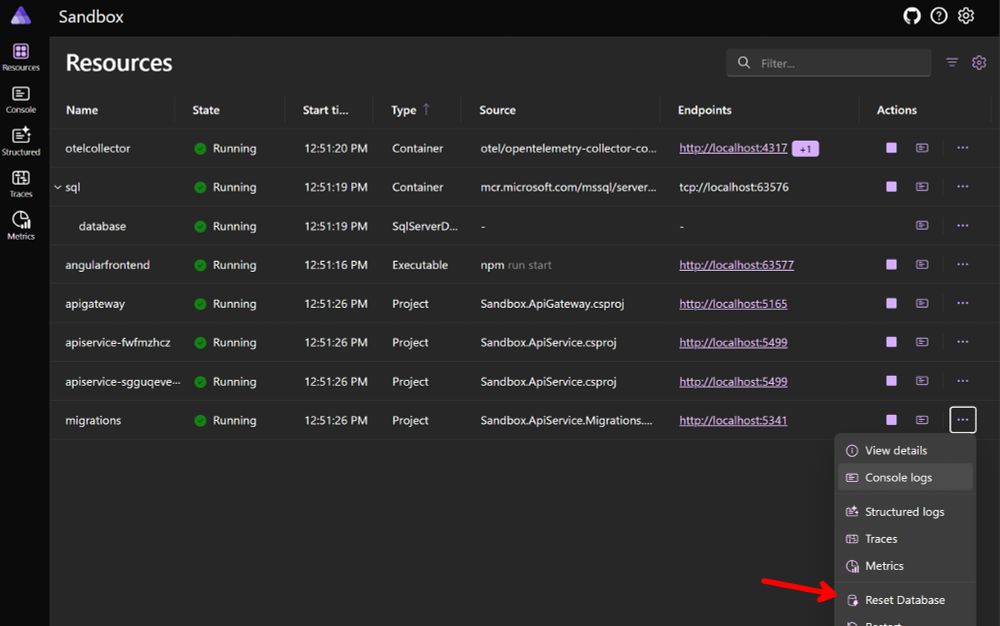1000x626 pixels.
Task: Sort by the Type column header
Action: click(x=404, y=110)
